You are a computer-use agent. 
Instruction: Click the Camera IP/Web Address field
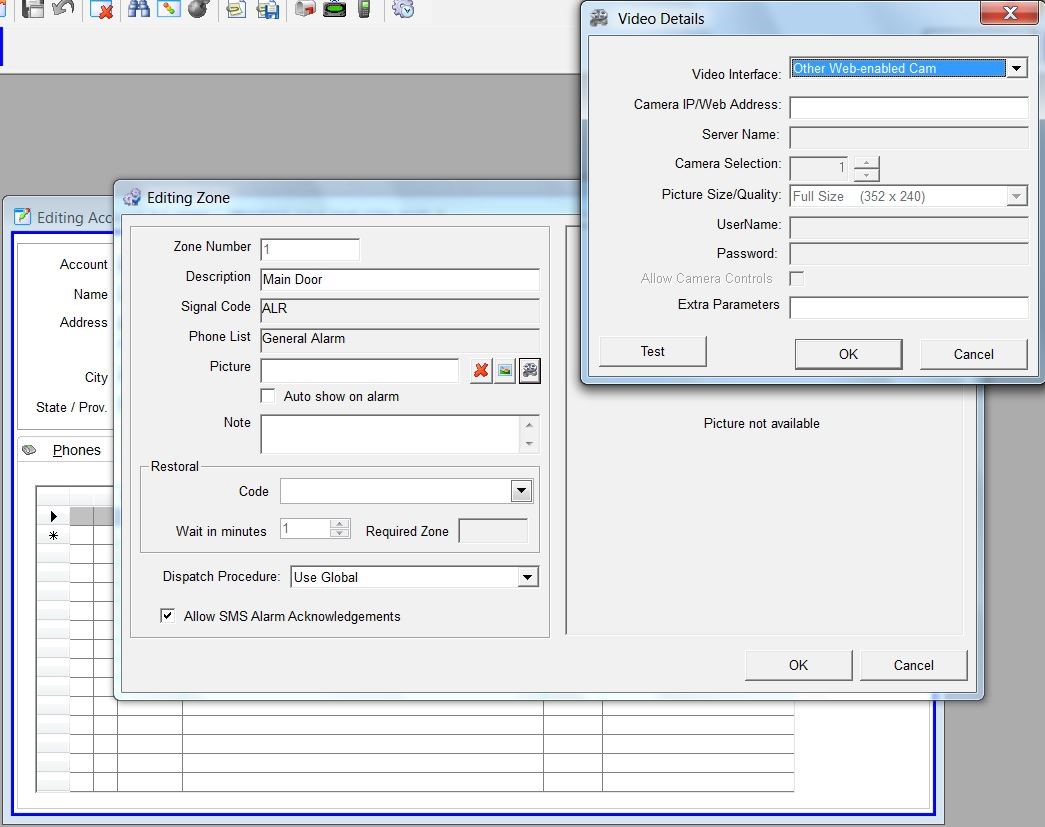(909, 107)
